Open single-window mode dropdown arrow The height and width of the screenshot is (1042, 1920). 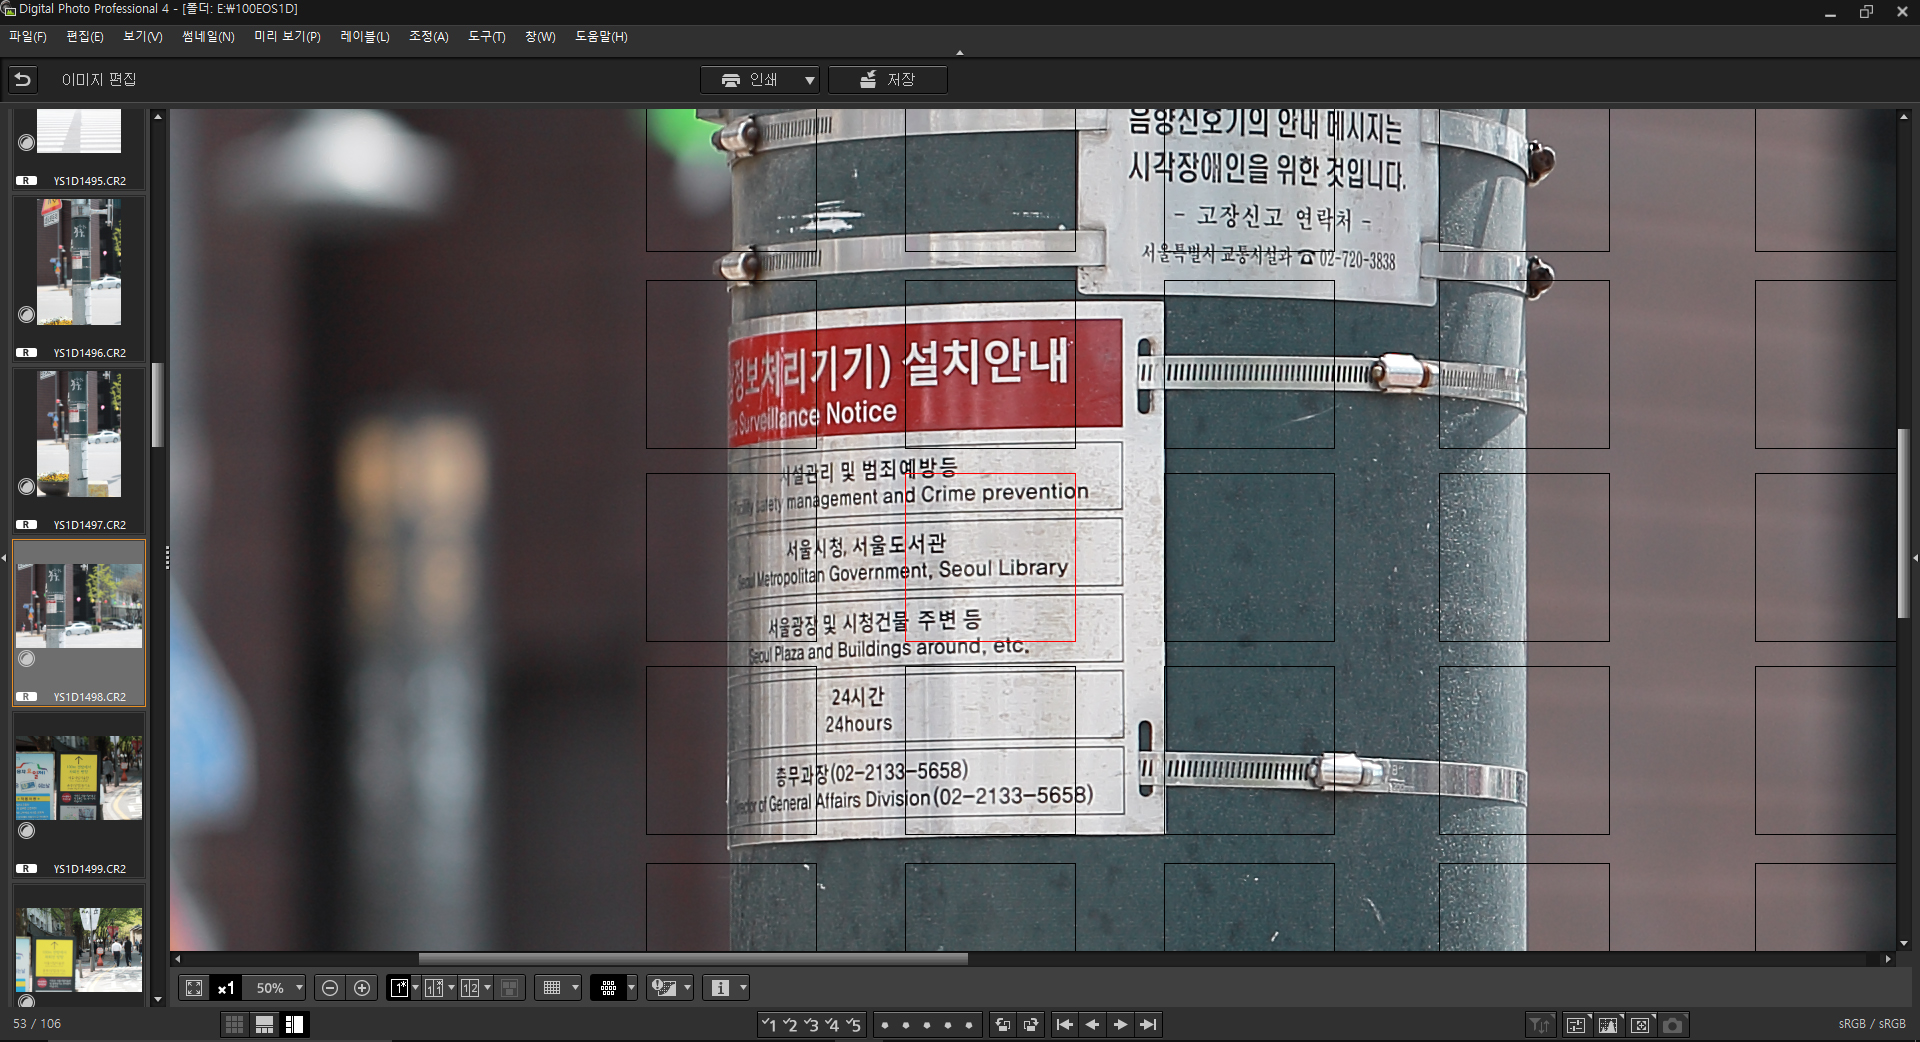pos(415,988)
